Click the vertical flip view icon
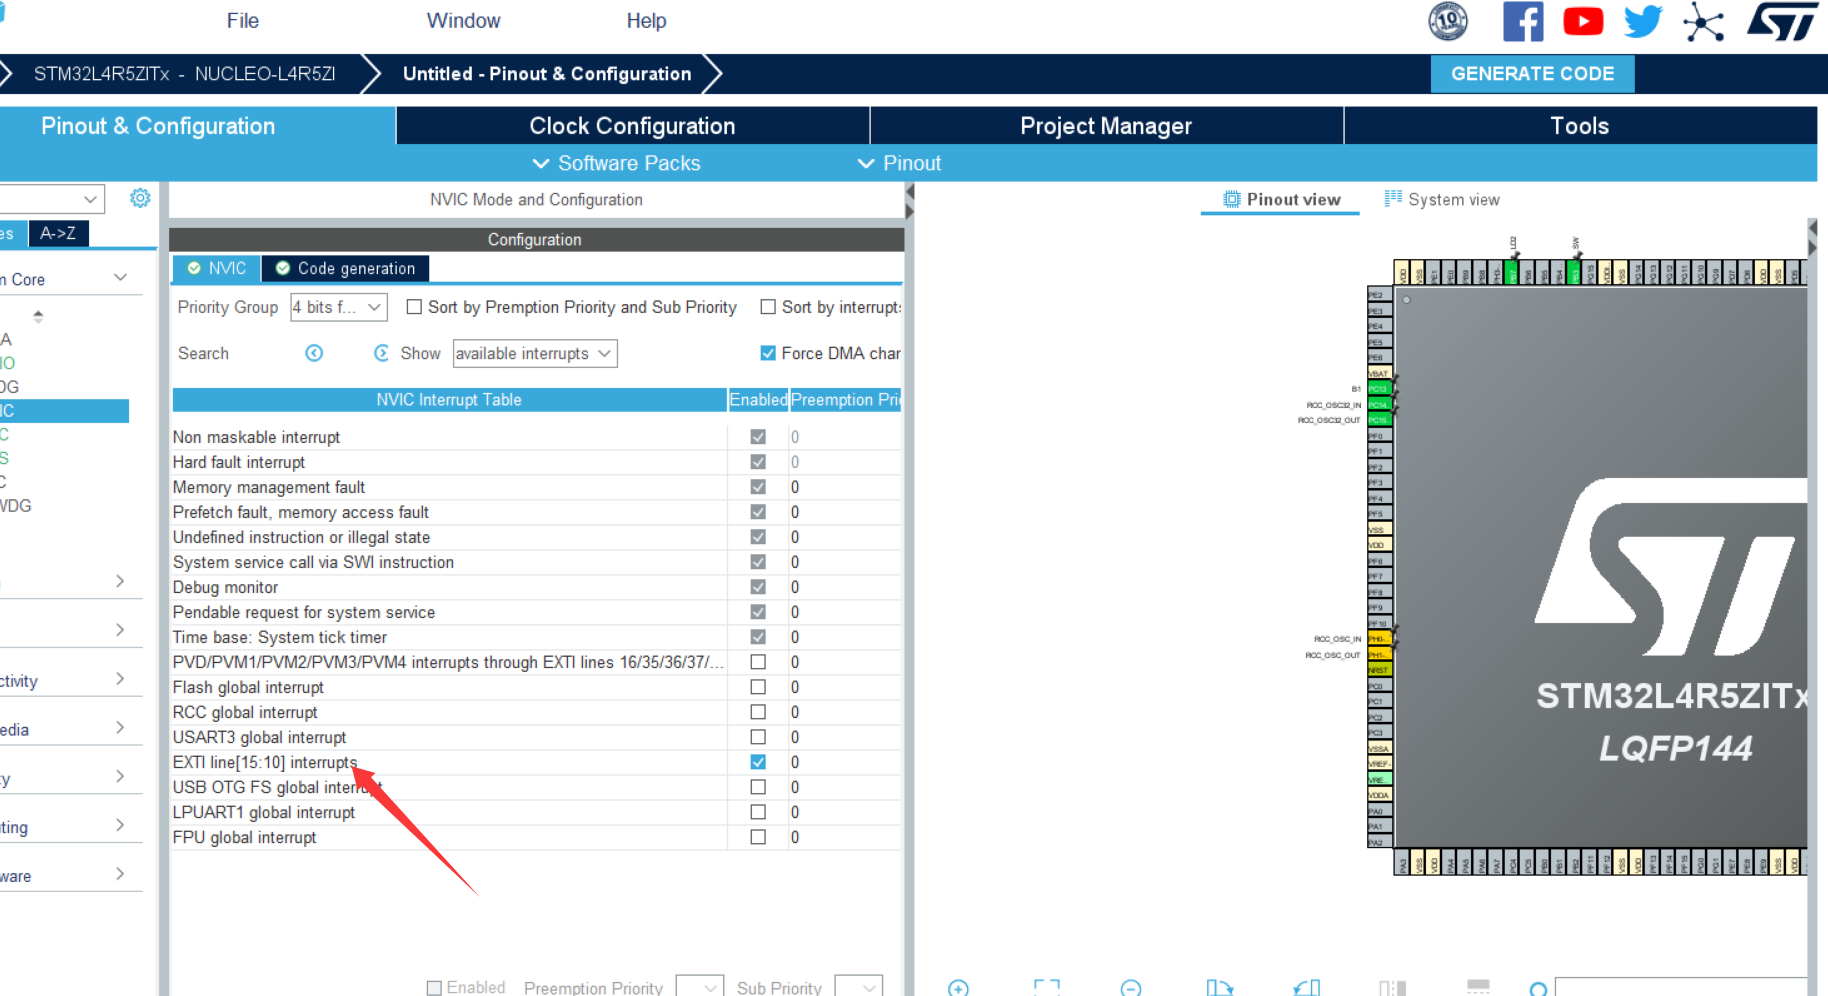Image resolution: width=1828 pixels, height=996 pixels. pos(1392,988)
